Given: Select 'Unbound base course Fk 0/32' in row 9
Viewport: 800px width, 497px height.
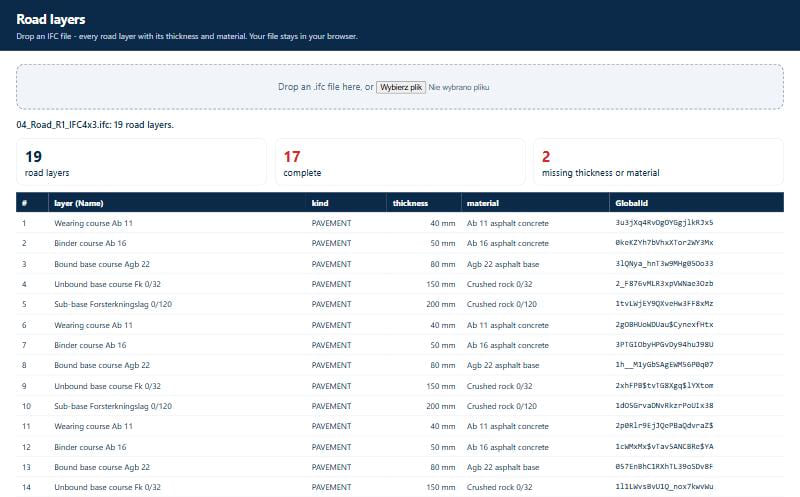Looking at the screenshot, I should point(108,386).
